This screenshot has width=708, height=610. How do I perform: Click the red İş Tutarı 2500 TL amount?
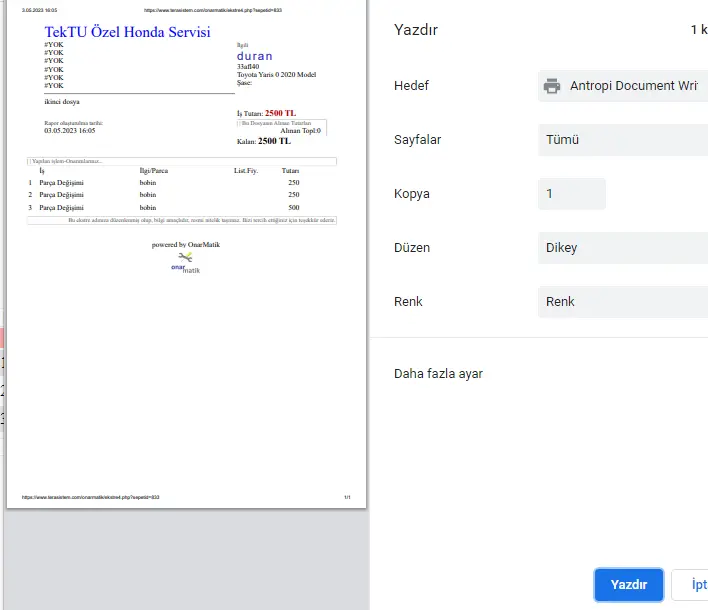coord(280,114)
